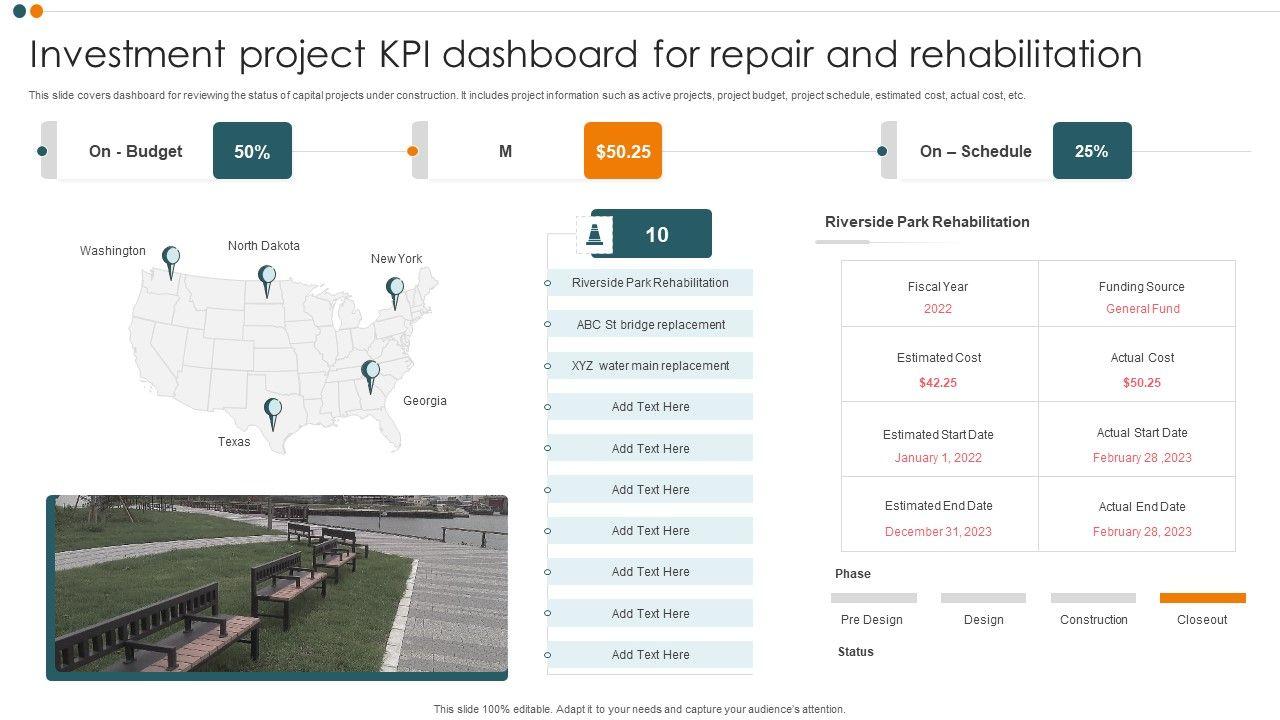Select the ABC St bridge replacement bullet

(548, 325)
